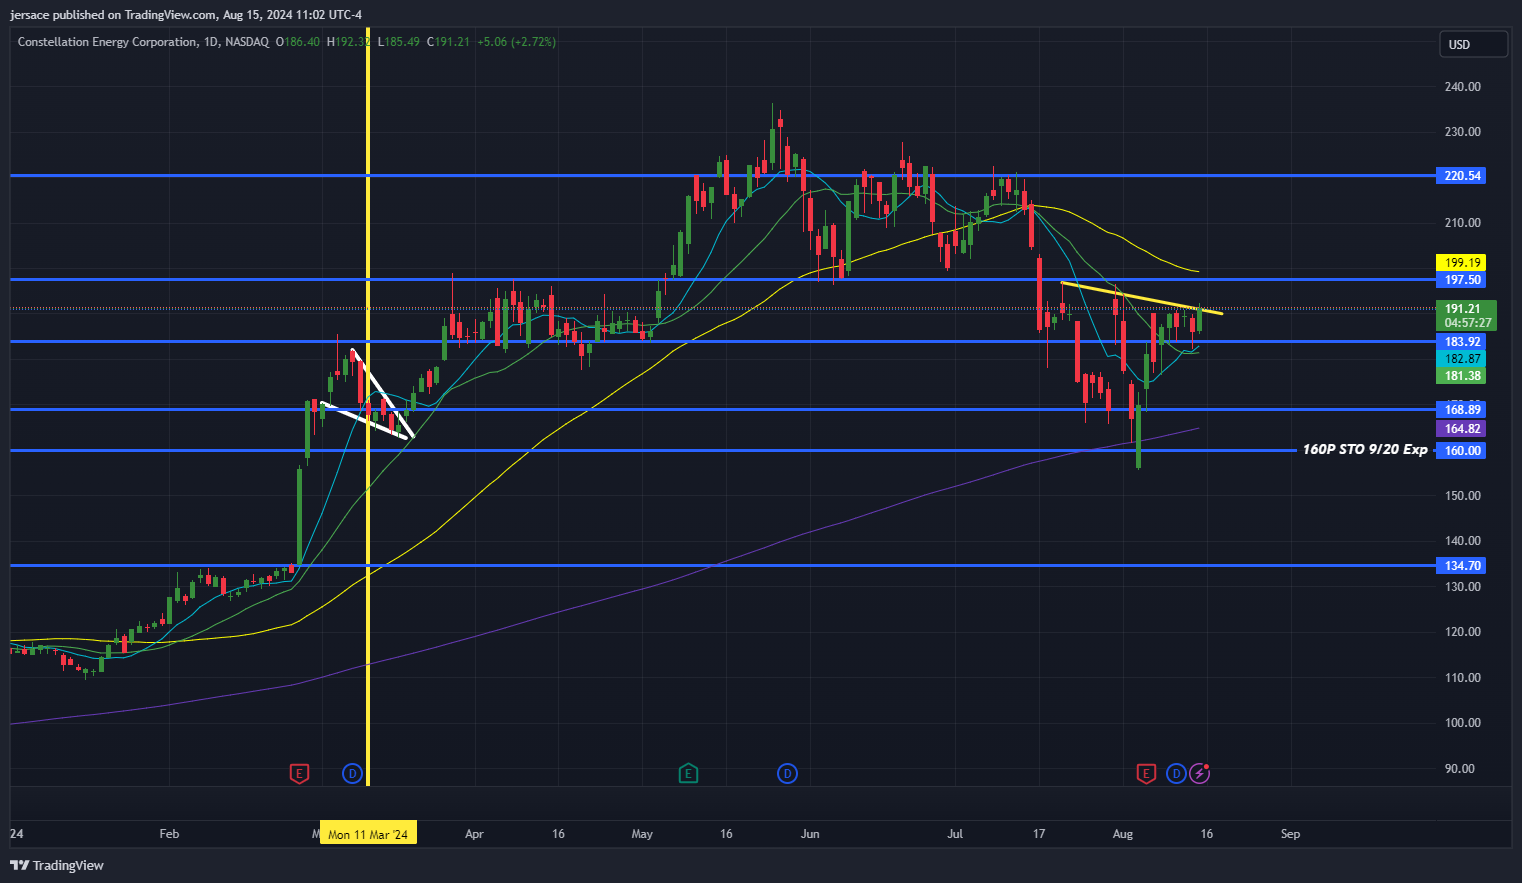
Task: Click the 16 label between Apr and May
Action: tap(558, 834)
